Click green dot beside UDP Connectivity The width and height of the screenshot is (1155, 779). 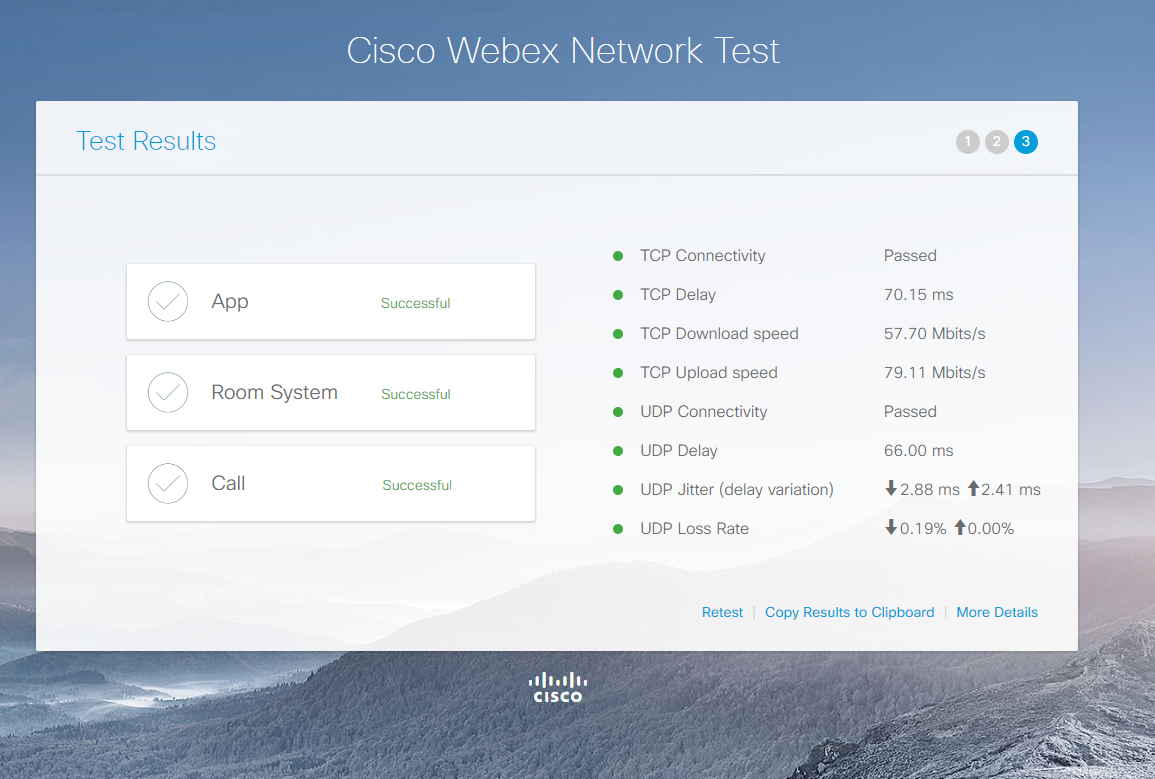pos(618,412)
